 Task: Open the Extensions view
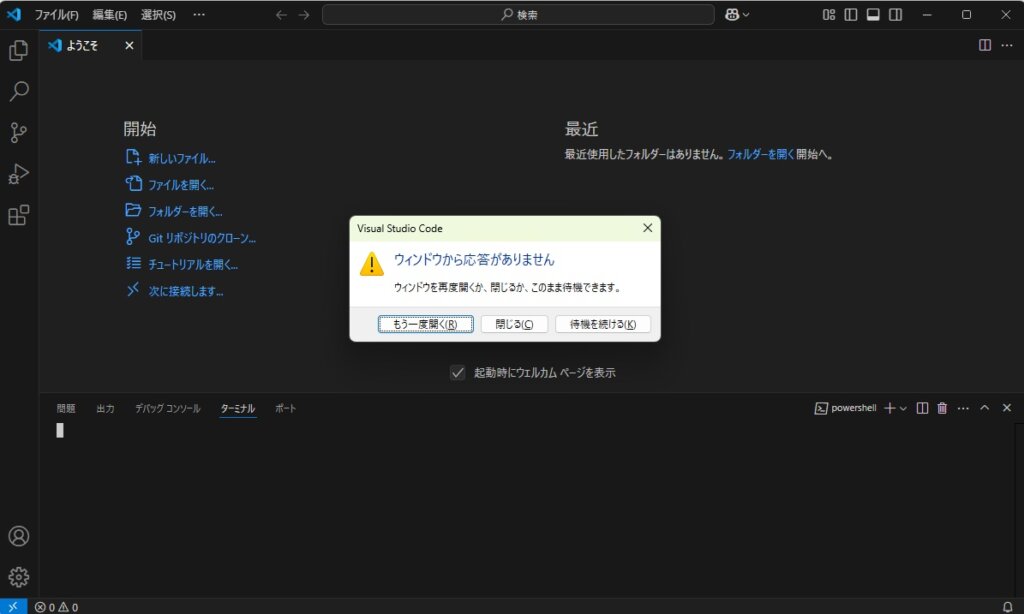tap(18, 215)
